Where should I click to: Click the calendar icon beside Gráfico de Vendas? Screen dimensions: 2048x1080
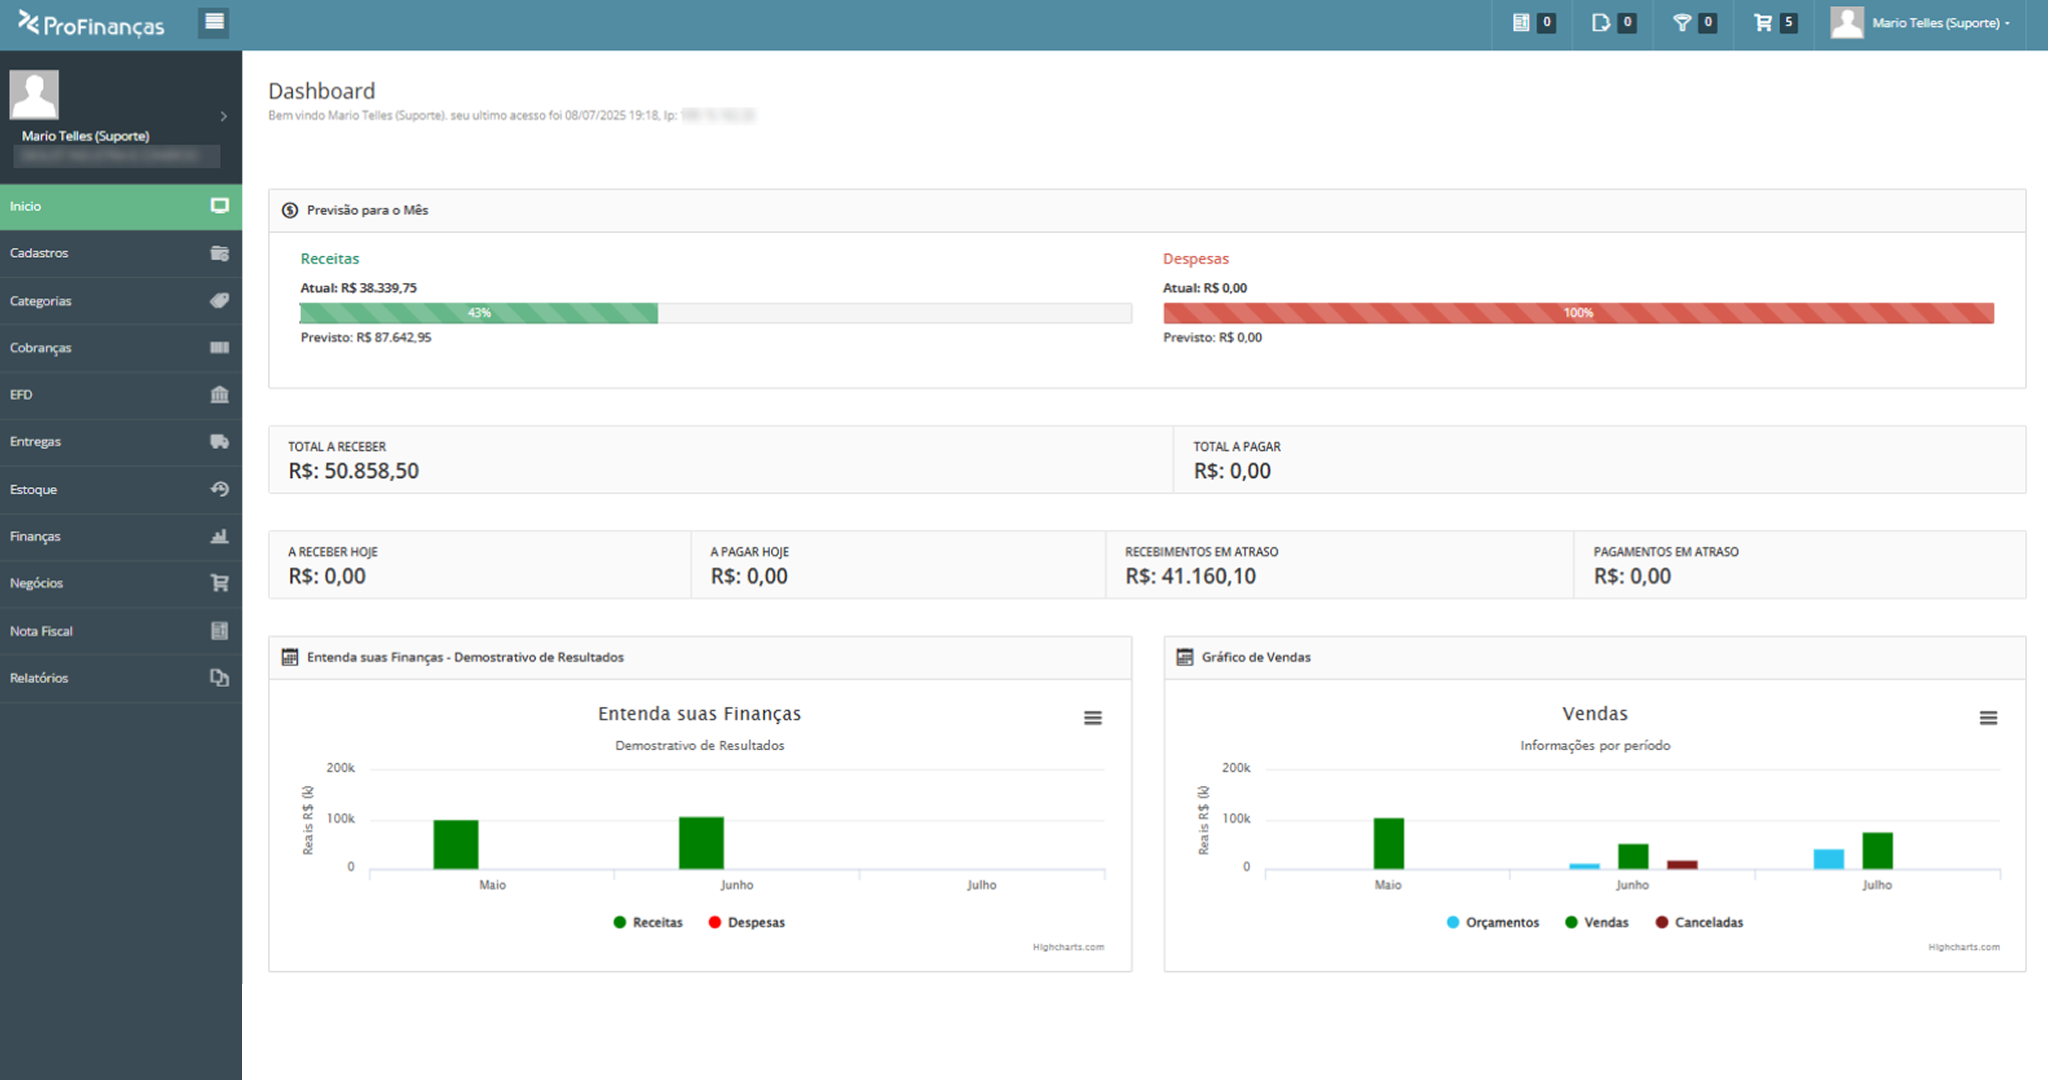[1185, 657]
